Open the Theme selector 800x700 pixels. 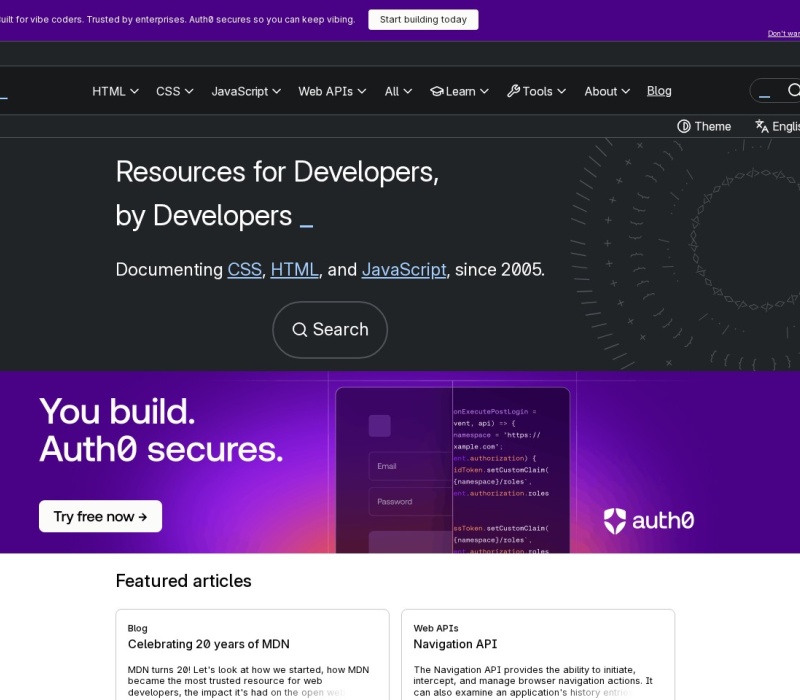click(x=704, y=126)
